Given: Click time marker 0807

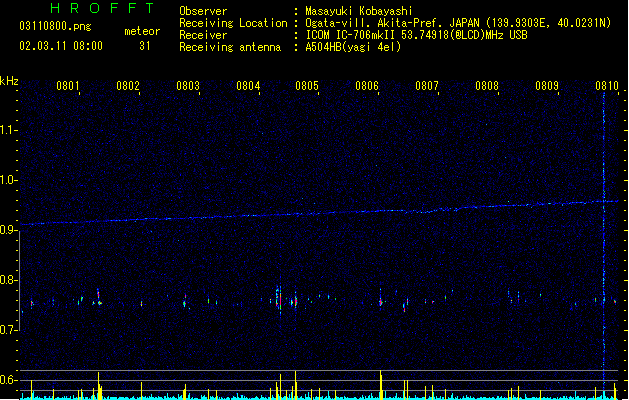Looking at the screenshot, I should point(427,85).
